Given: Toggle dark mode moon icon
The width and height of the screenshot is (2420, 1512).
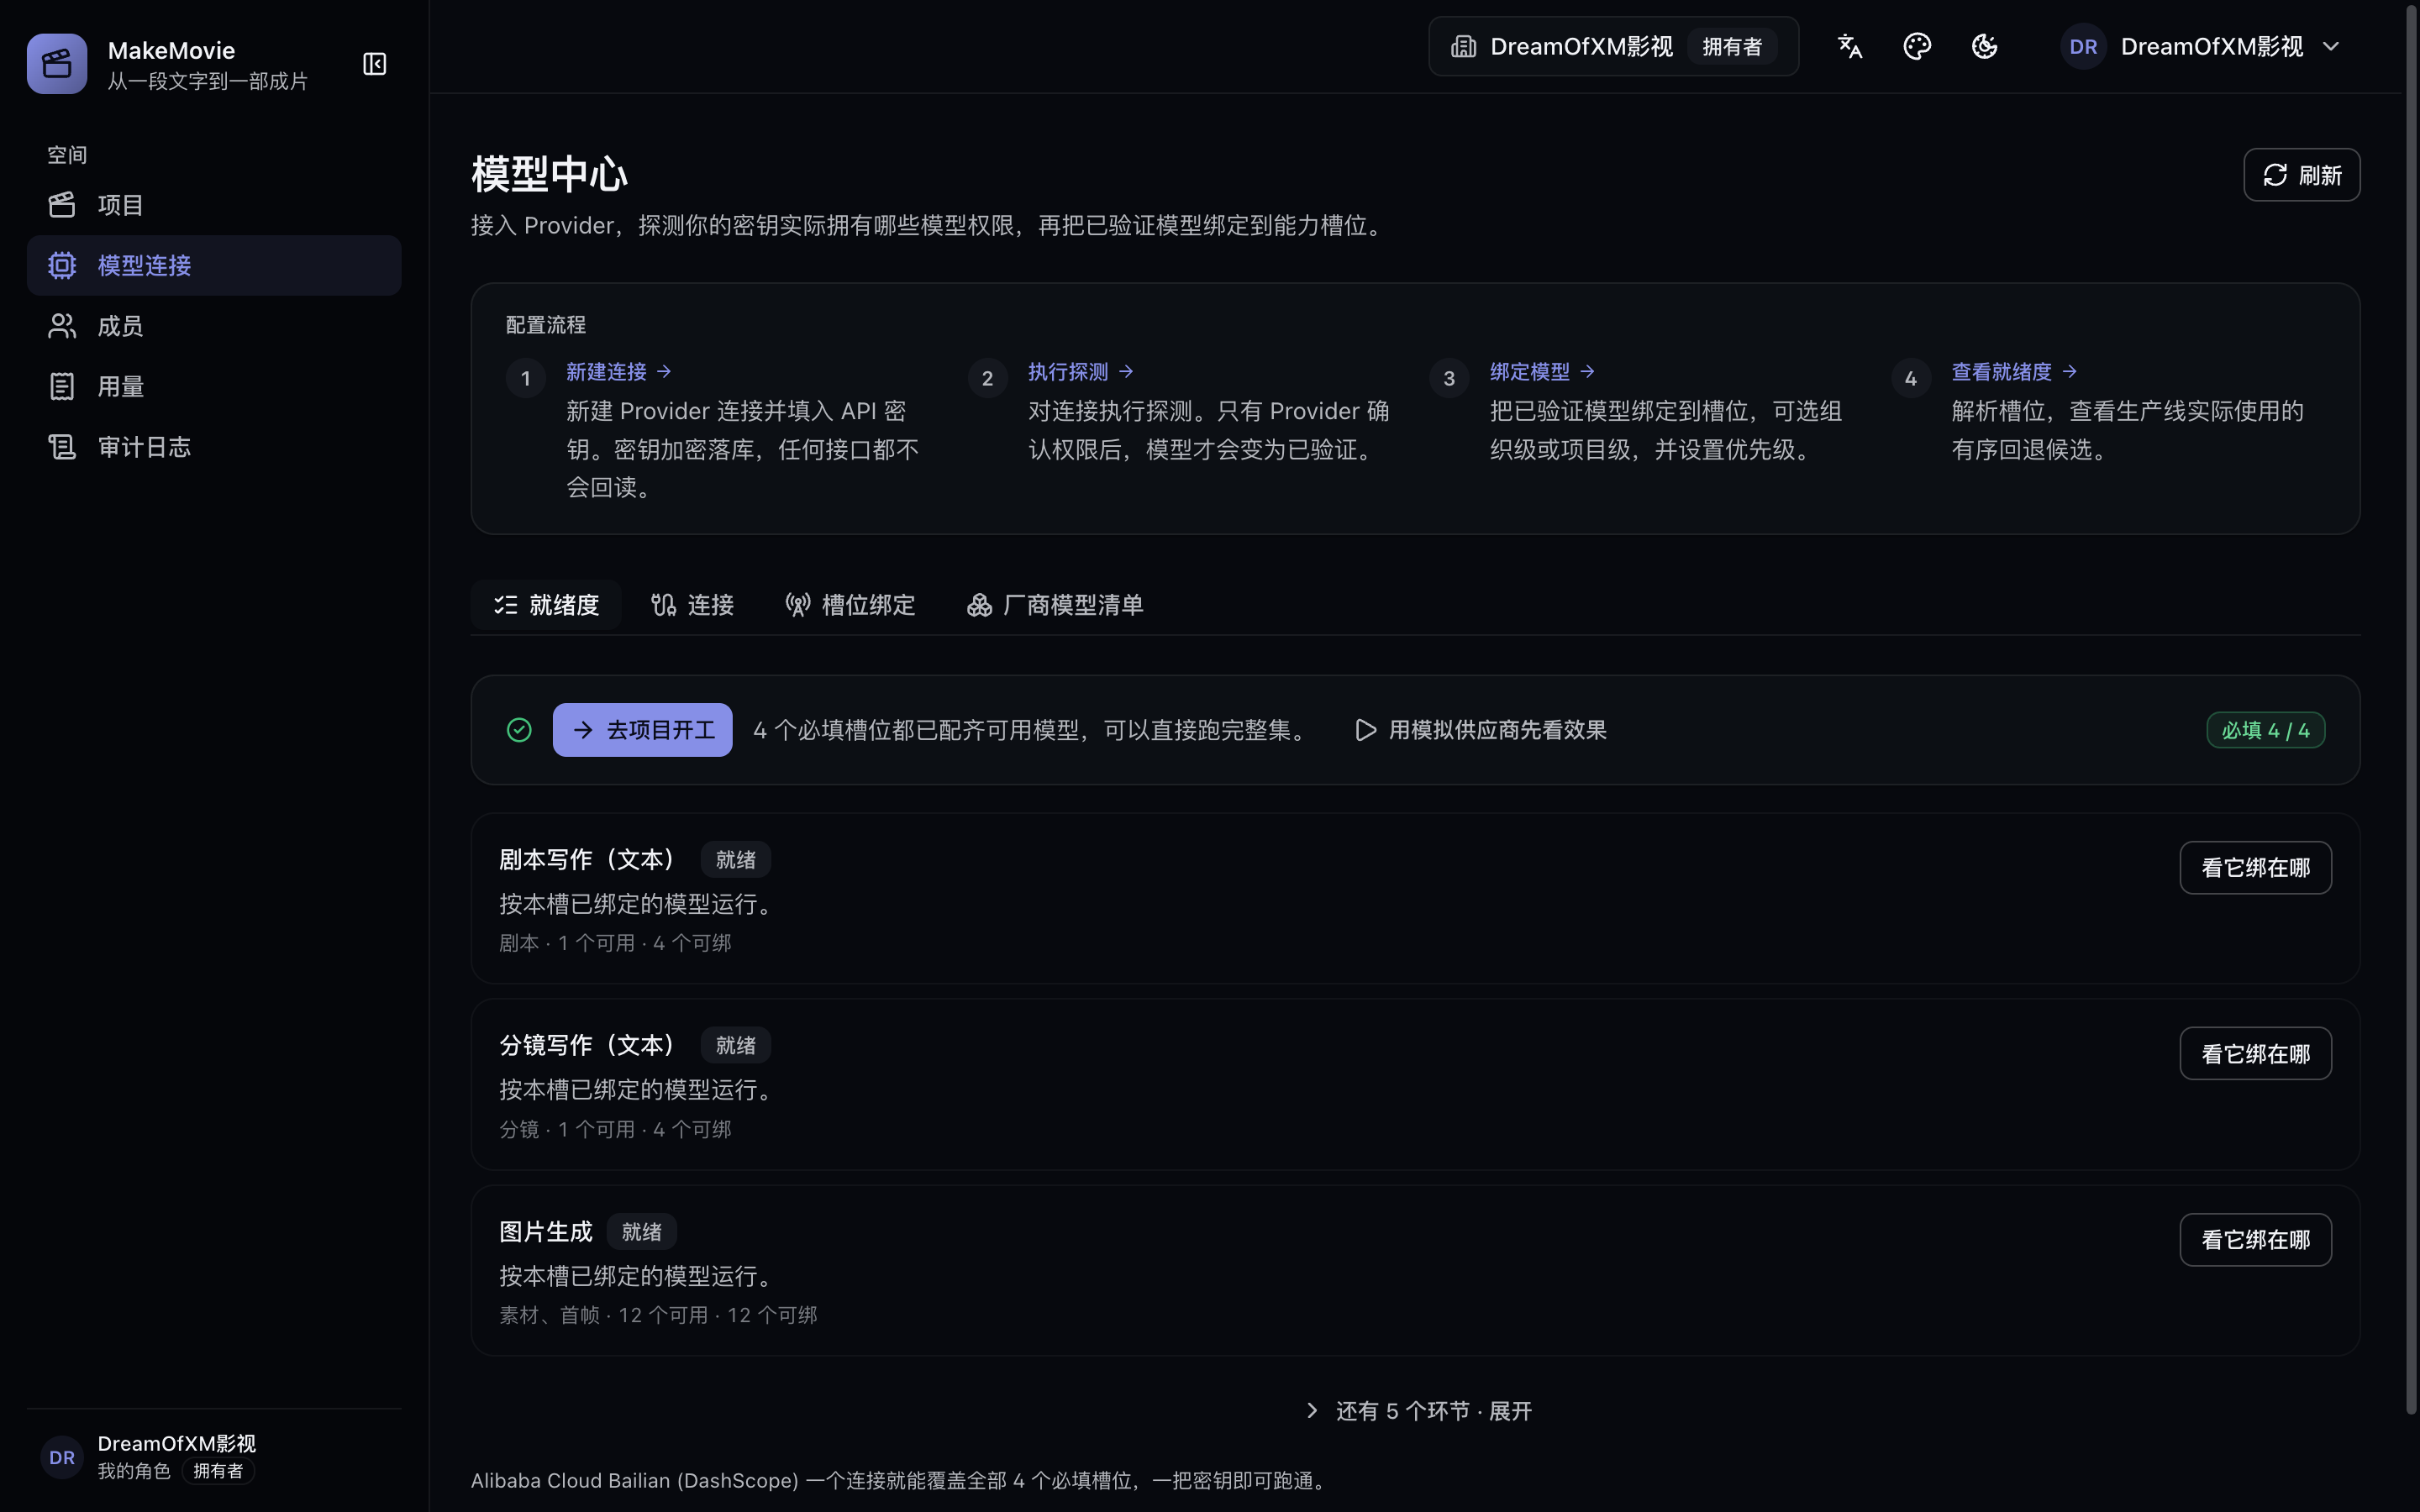Looking at the screenshot, I should (1984, 46).
